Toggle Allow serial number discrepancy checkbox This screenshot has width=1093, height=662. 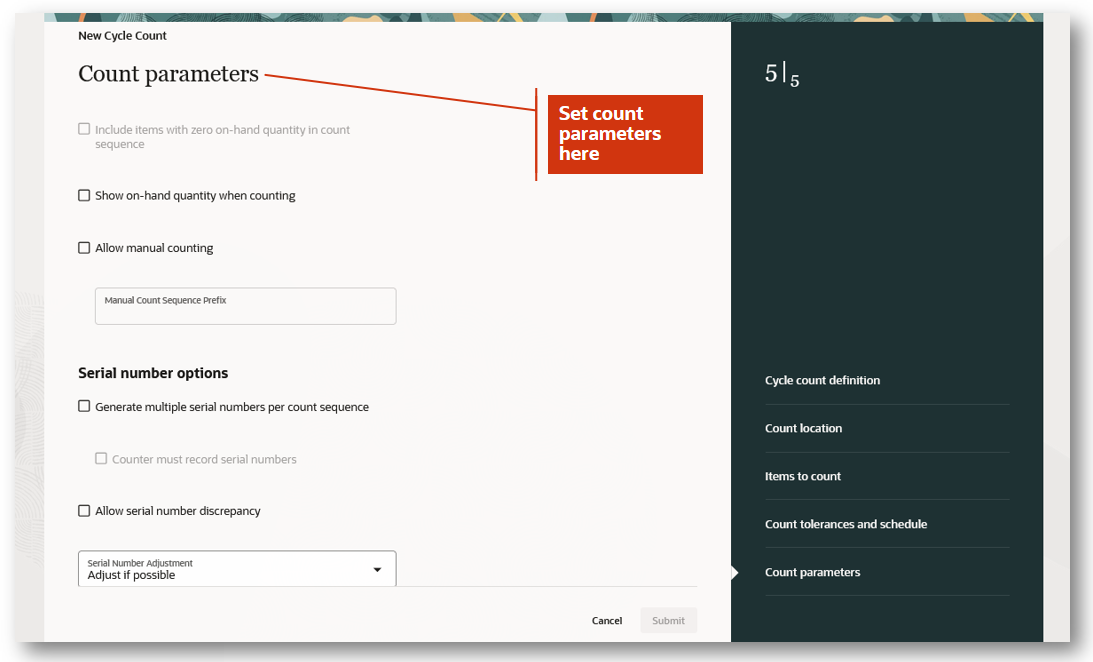(x=84, y=511)
